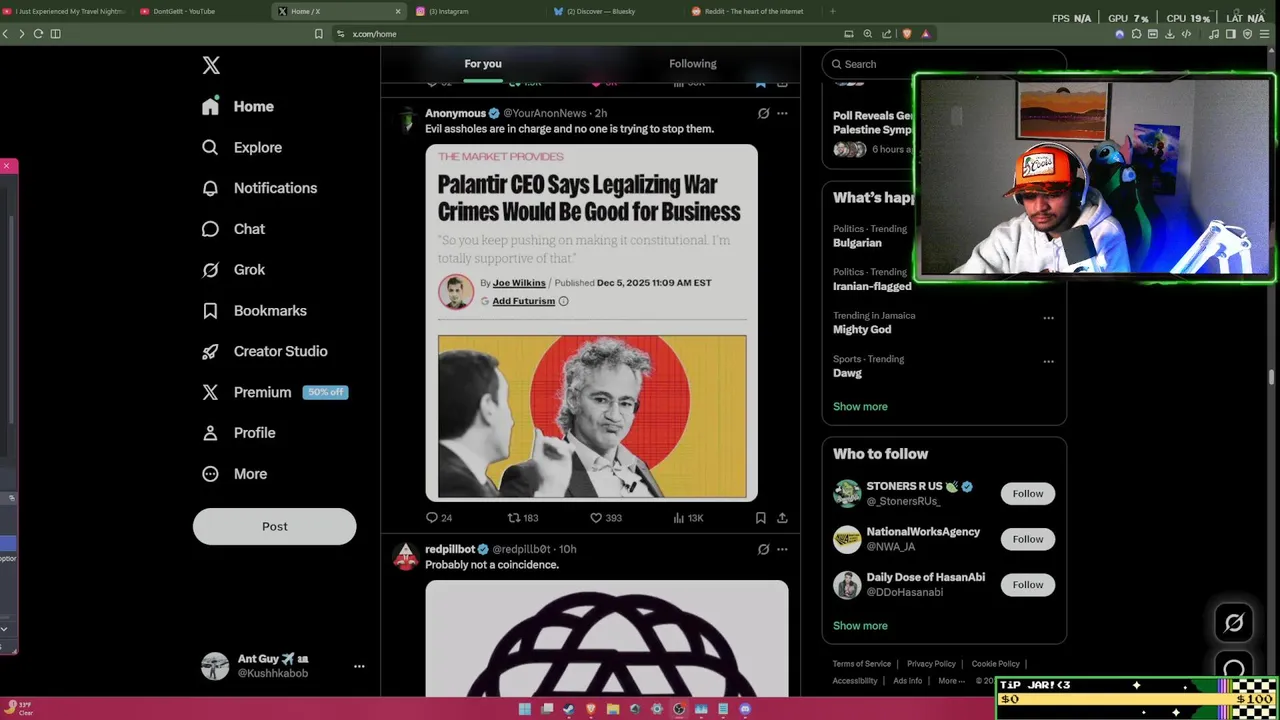The height and width of the screenshot is (720, 1280).
Task: Open Creator Studio
Action: tap(264, 351)
